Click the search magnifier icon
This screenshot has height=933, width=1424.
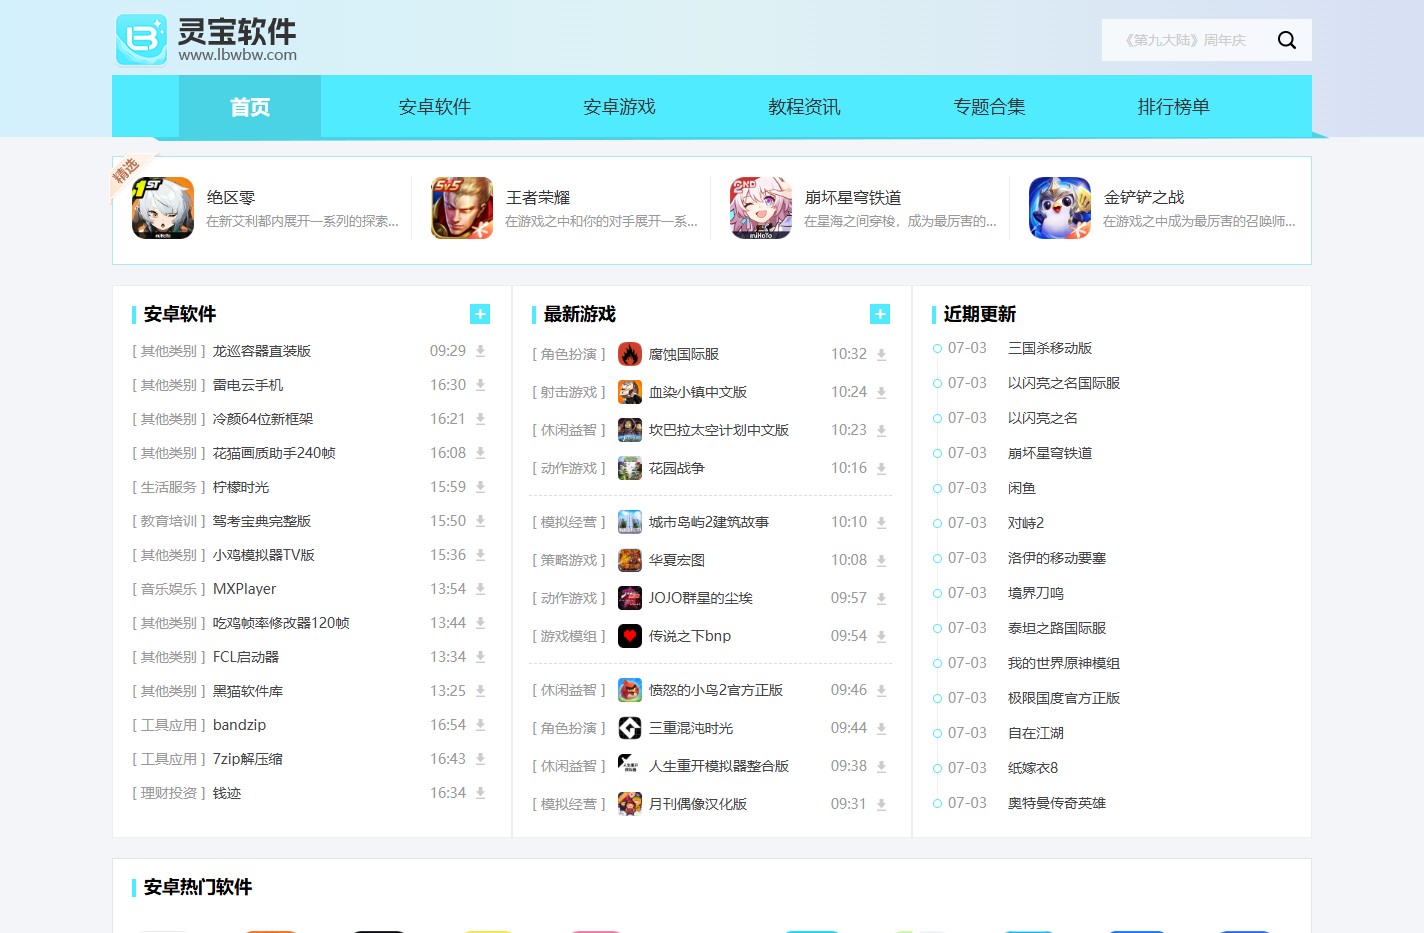[x=1287, y=40]
